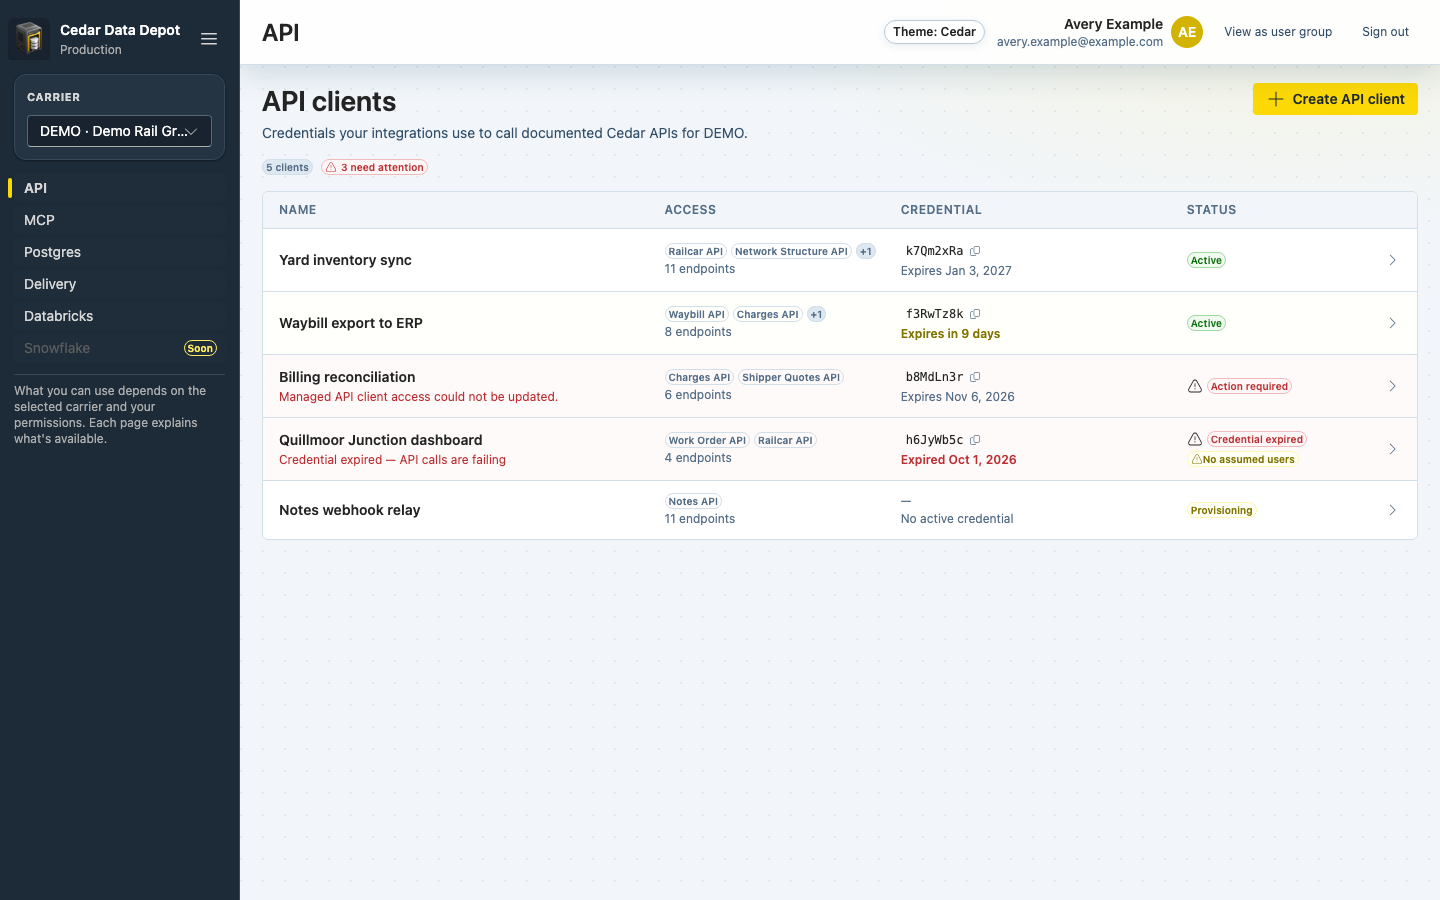Expand the Waybill export to ERP chevron

(1392, 323)
